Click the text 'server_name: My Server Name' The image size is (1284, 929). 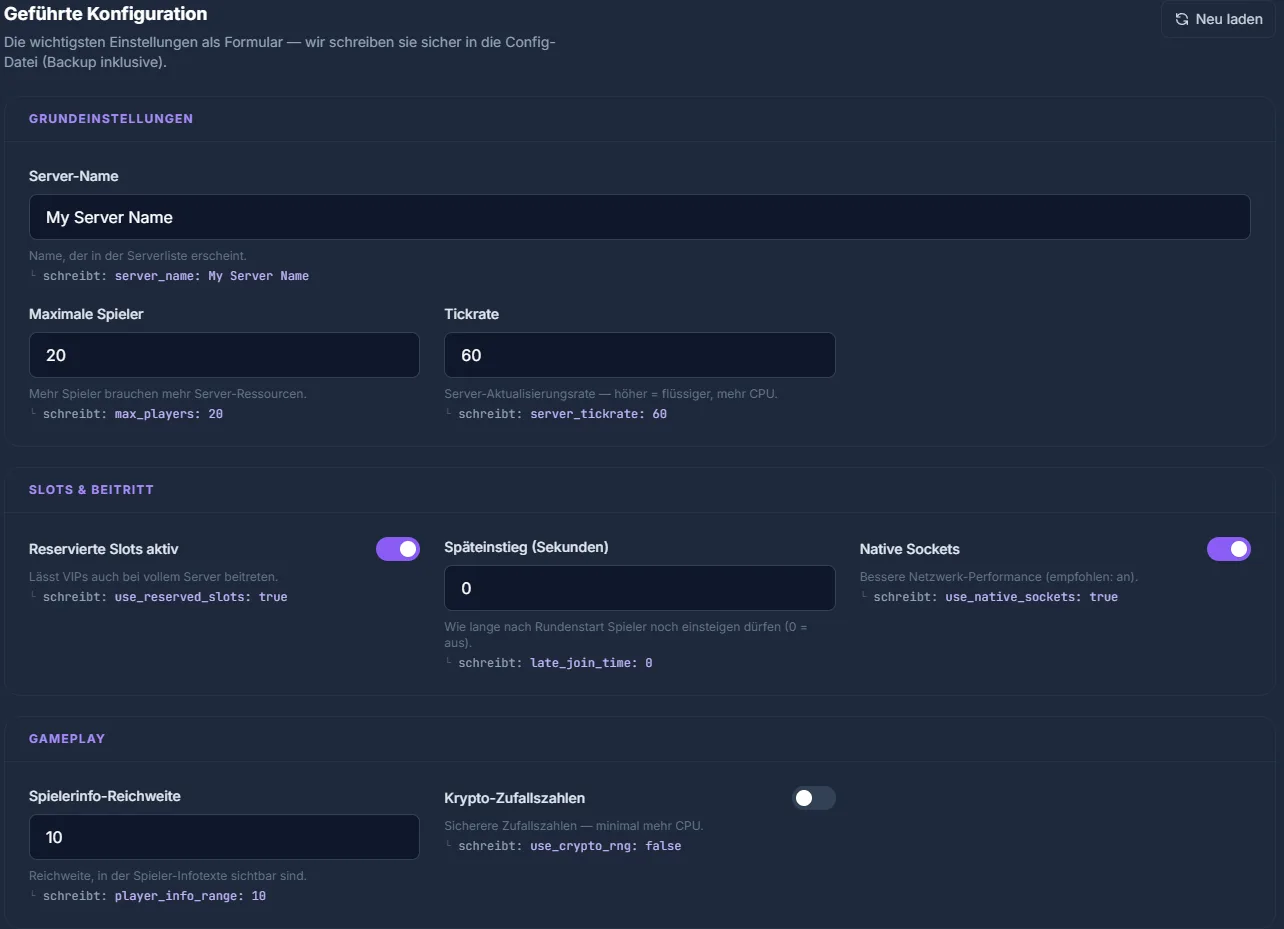(x=212, y=276)
